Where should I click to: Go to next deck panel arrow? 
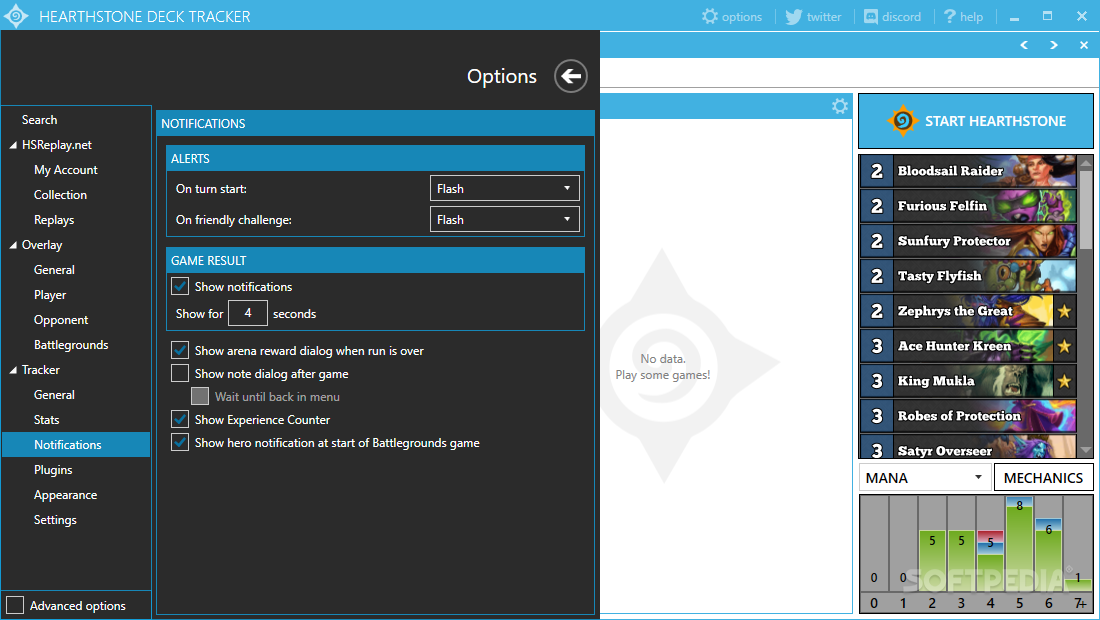[1054, 45]
